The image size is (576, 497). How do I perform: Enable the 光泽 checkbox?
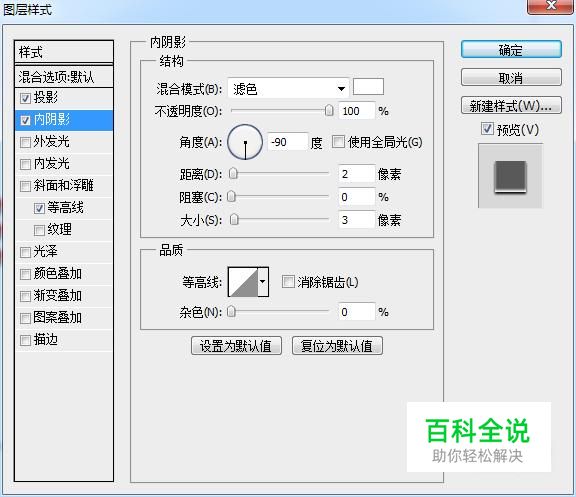[x=25, y=252]
